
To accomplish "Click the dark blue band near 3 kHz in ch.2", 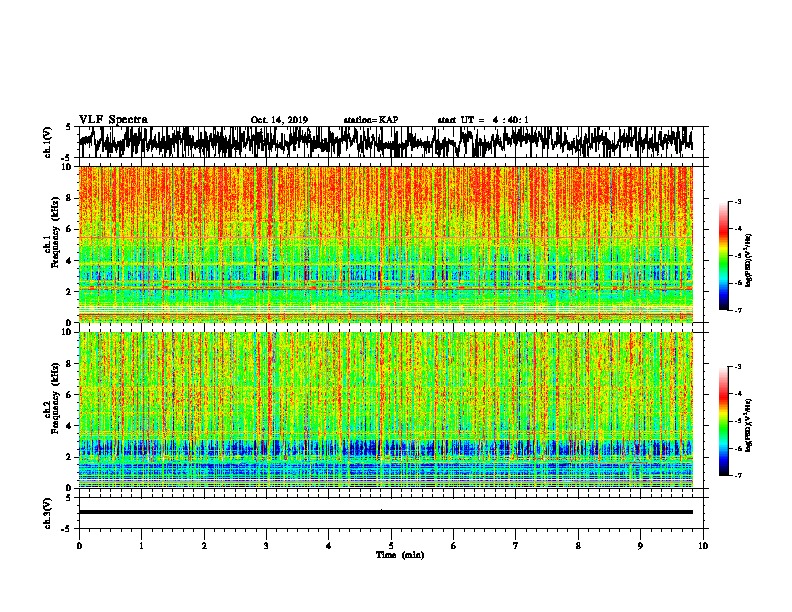I will pyautogui.click(x=385, y=447).
